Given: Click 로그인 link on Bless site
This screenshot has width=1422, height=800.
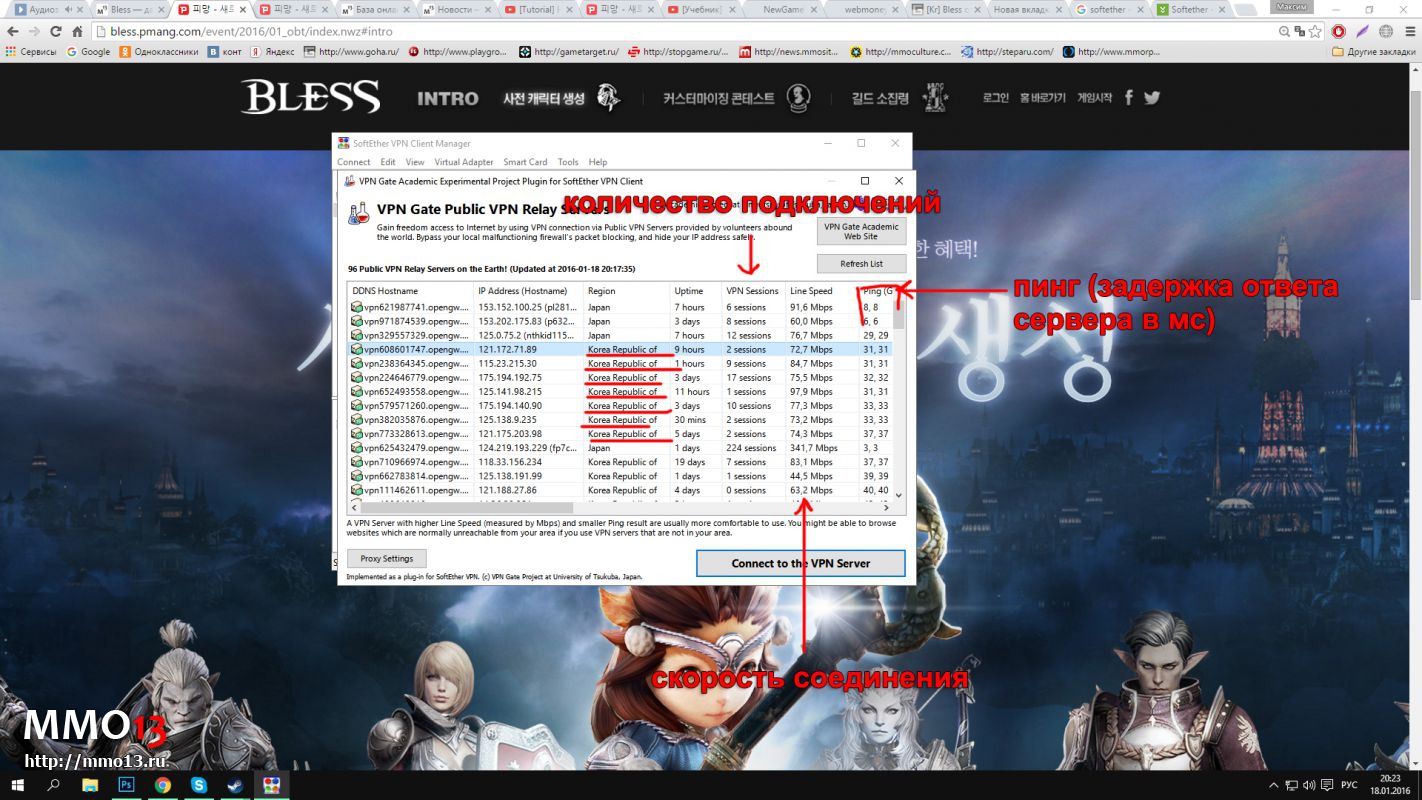Looking at the screenshot, I should [995, 98].
